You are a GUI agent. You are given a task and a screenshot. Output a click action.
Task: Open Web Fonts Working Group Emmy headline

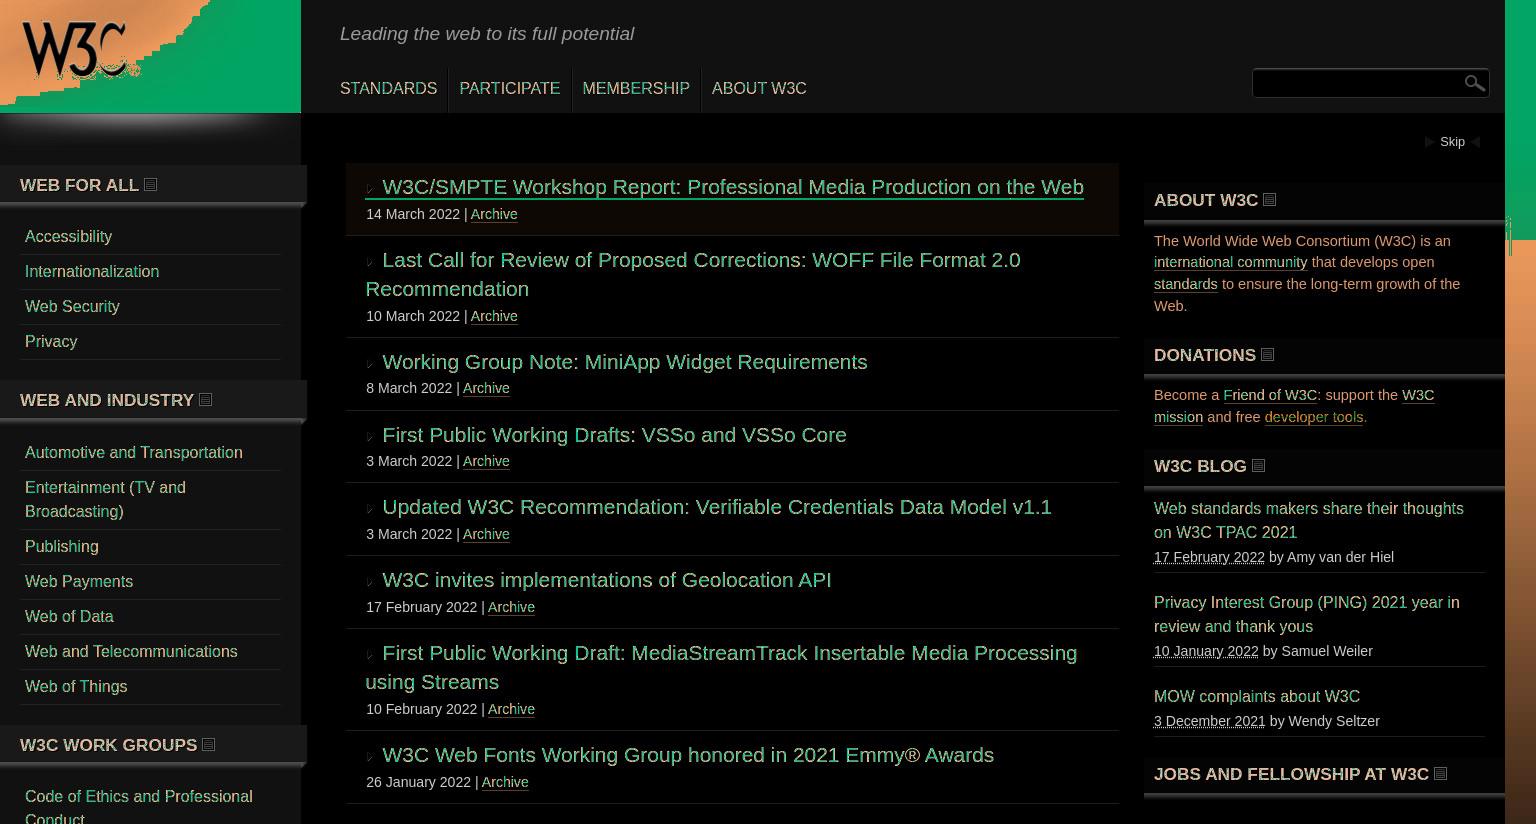pos(688,755)
